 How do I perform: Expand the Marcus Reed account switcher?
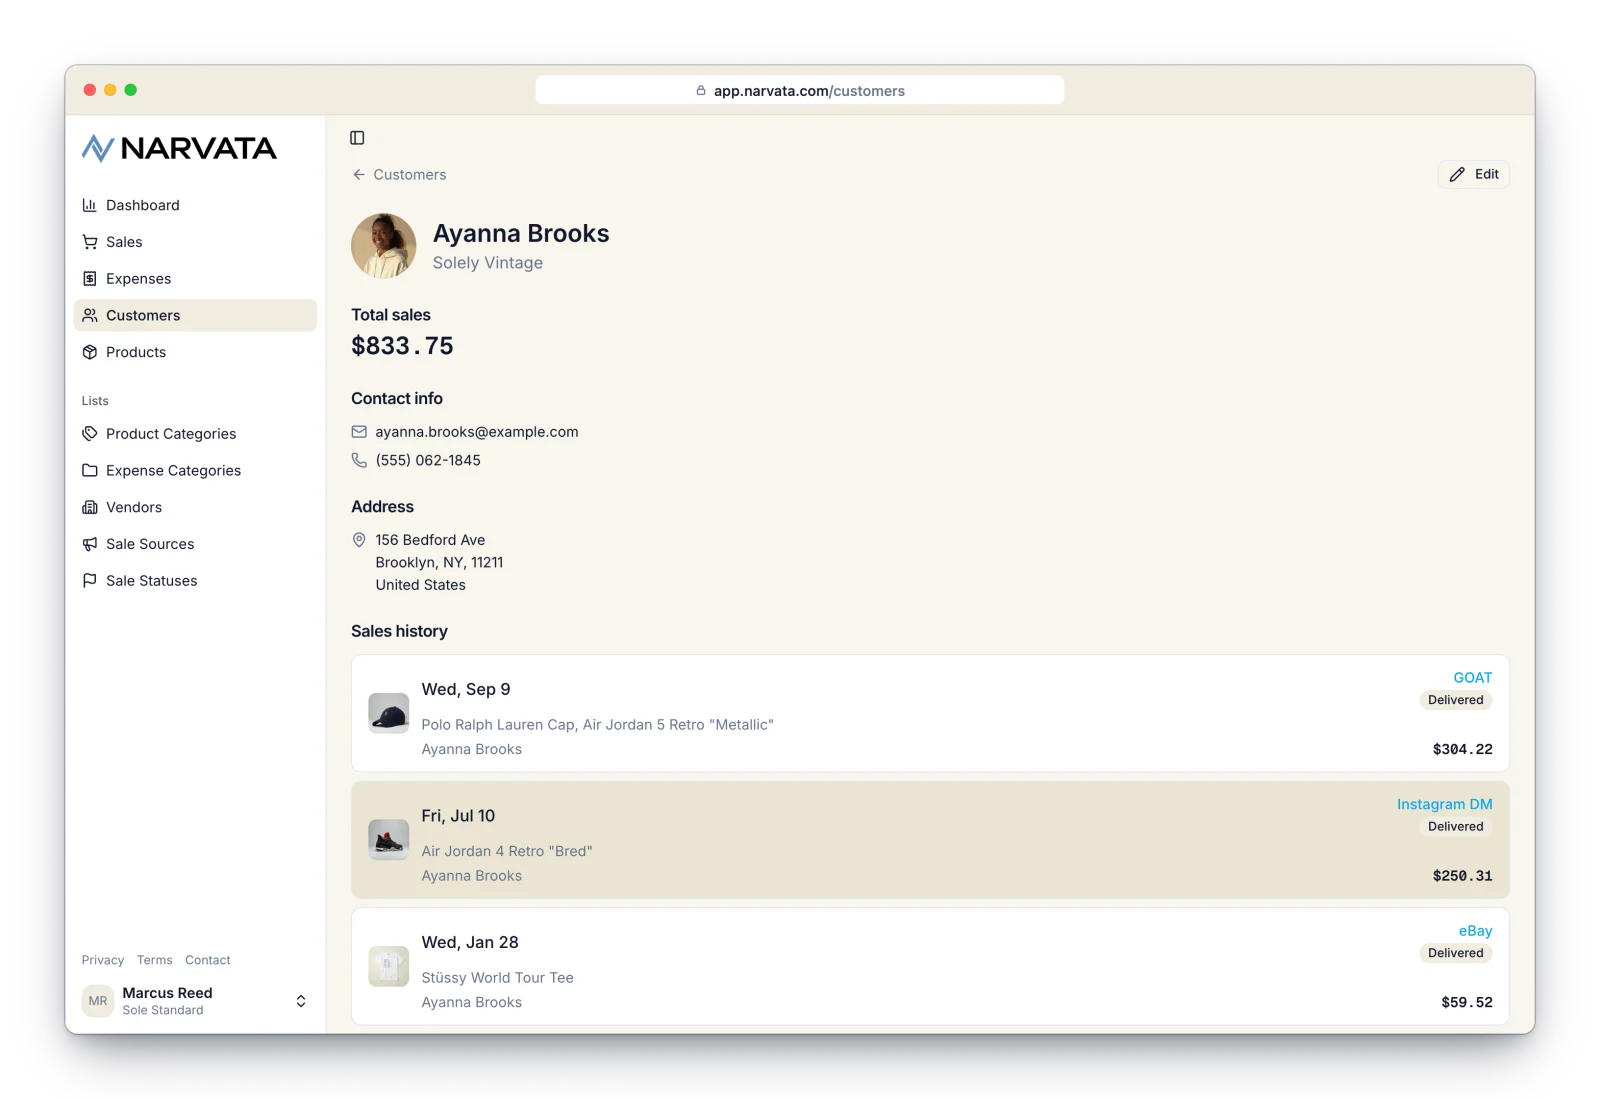(x=195, y=1001)
